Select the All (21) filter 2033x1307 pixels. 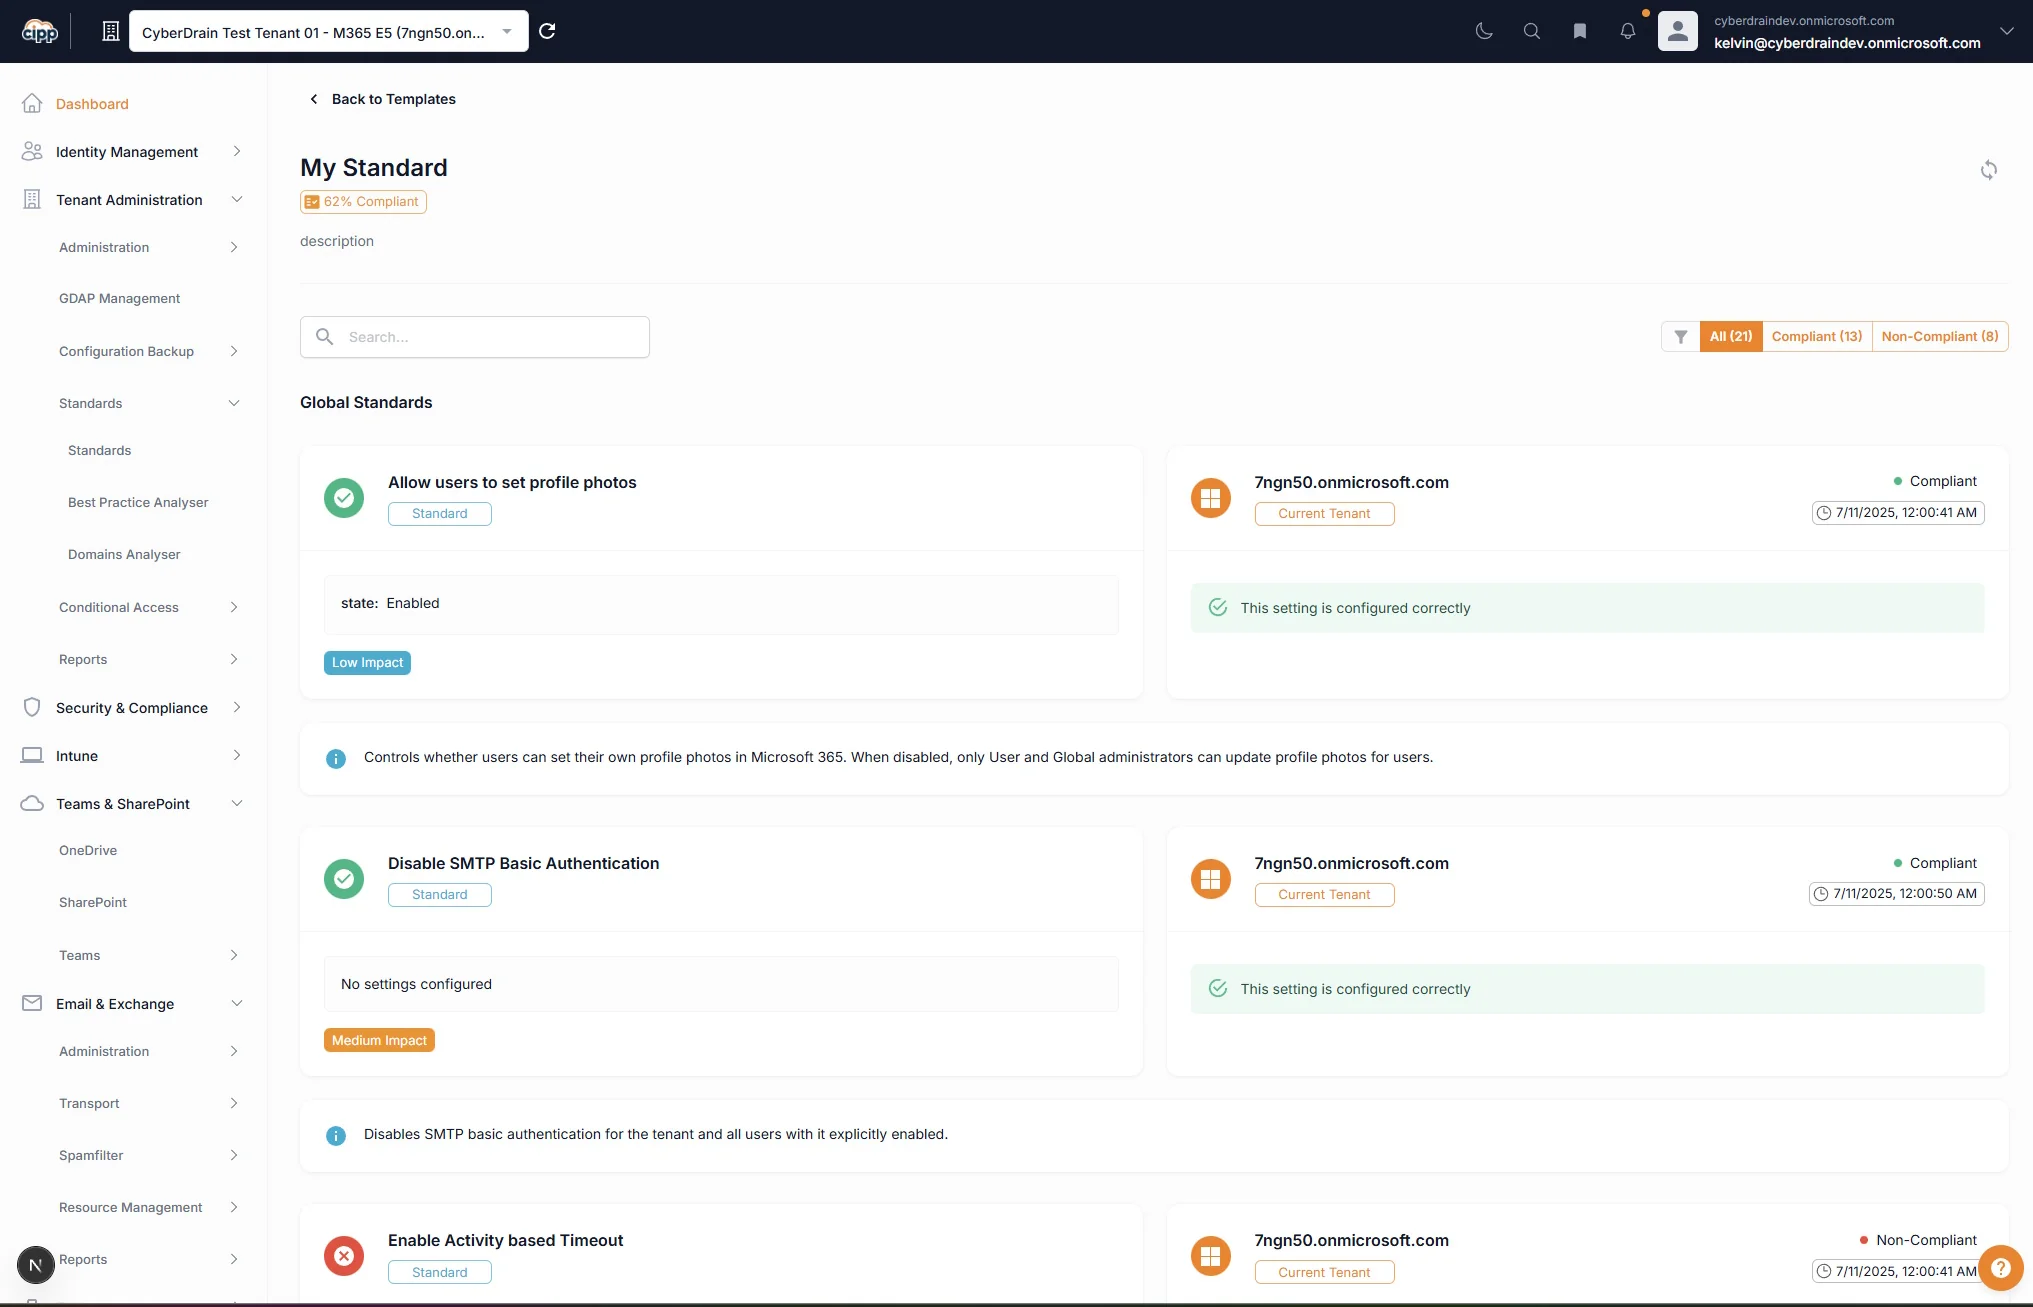coord(1731,337)
